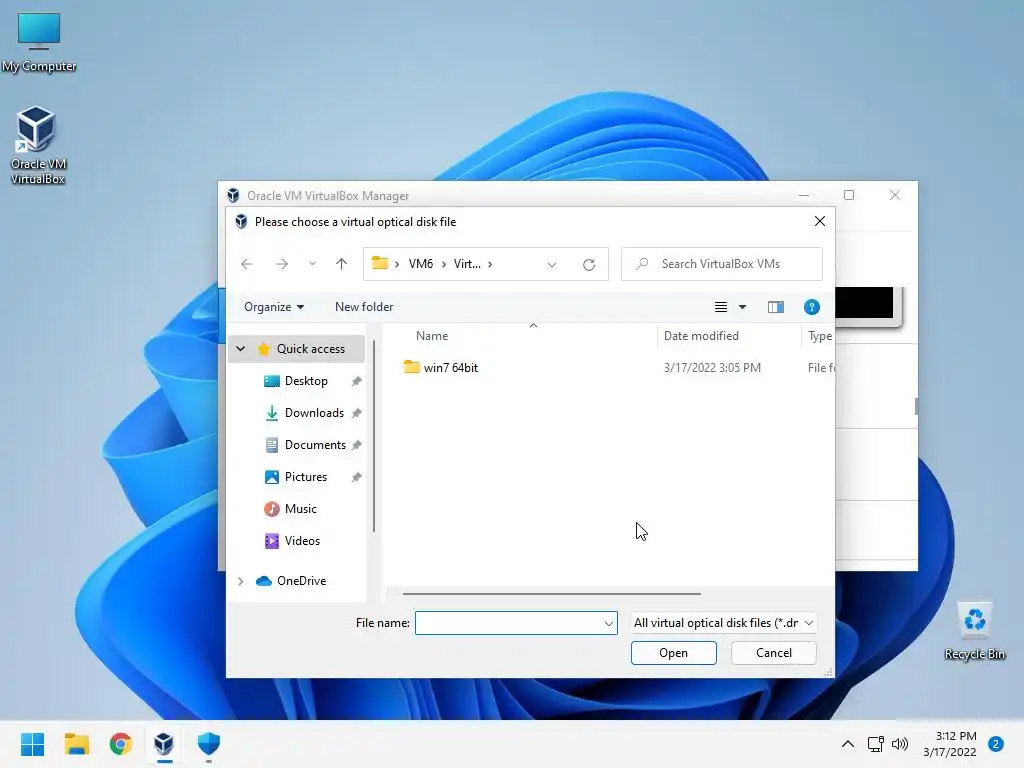
Task: Open the view options dropdown arrow
Action: tap(743, 307)
